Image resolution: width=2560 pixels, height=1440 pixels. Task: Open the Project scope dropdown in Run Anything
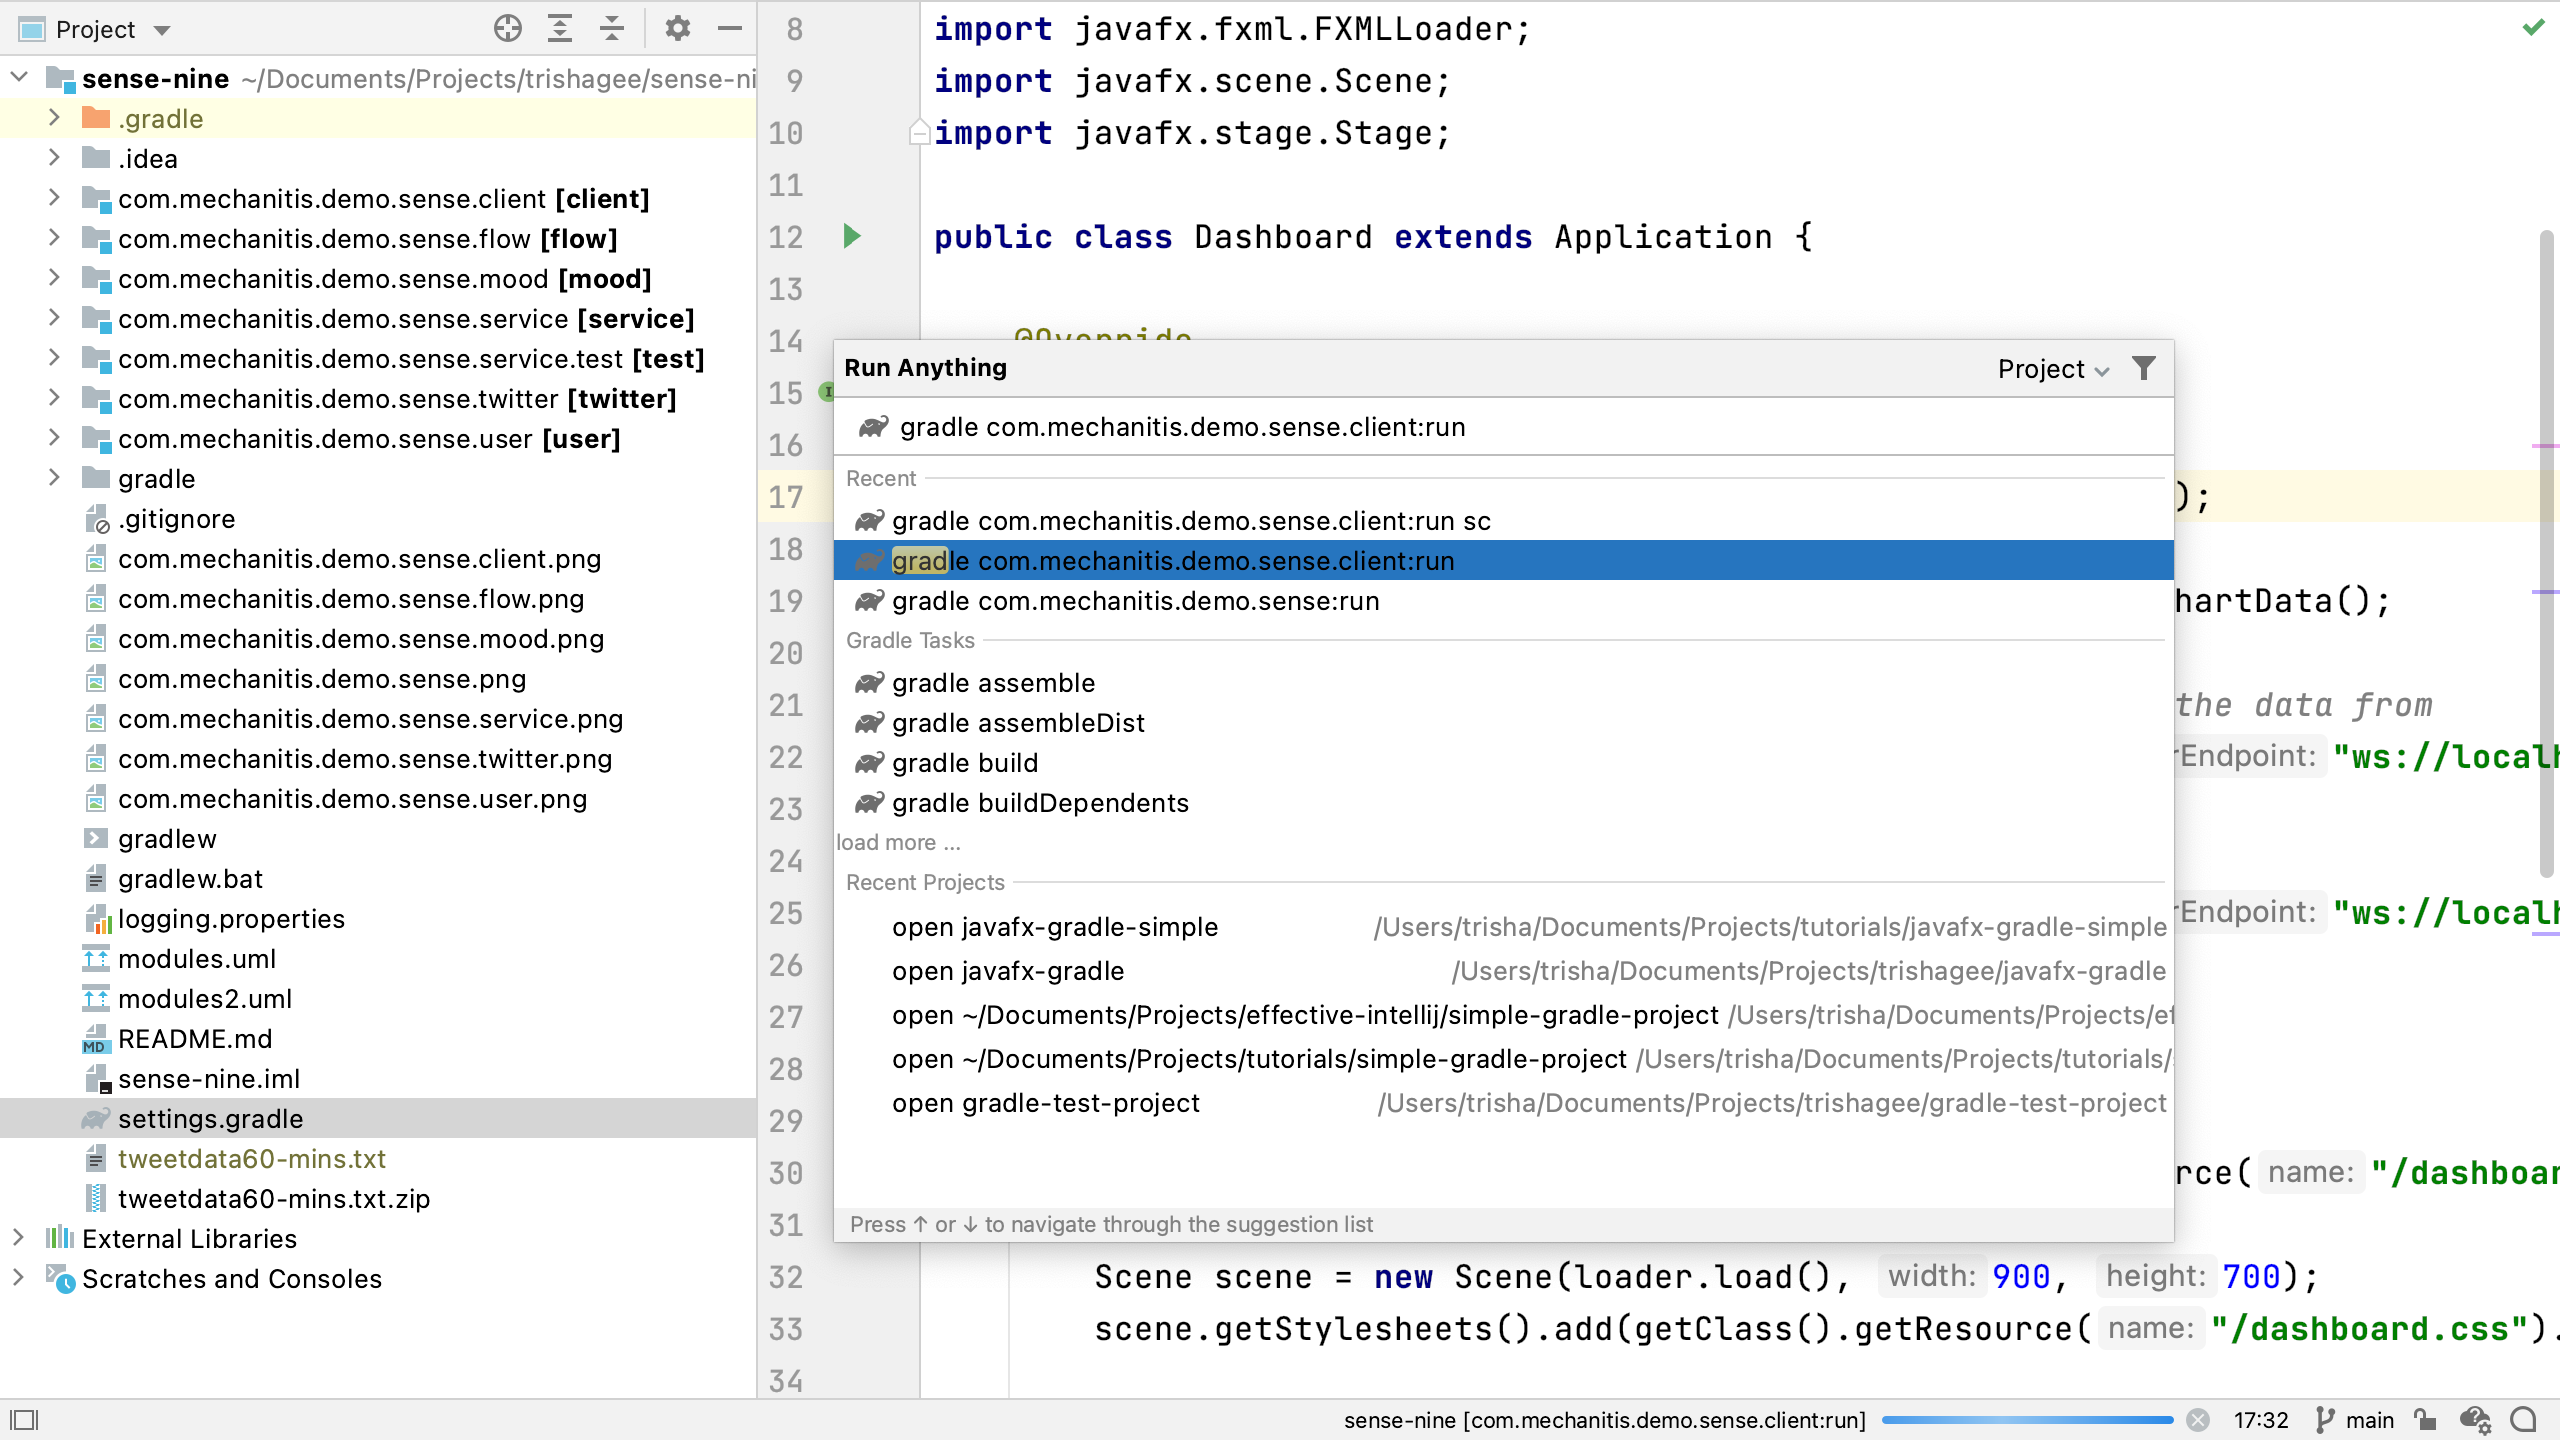pos(2053,369)
